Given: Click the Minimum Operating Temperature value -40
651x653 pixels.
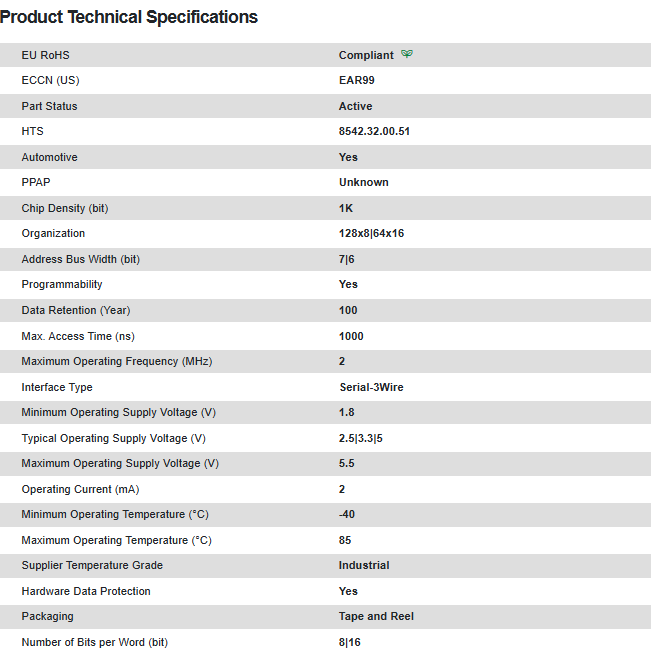Looking at the screenshot, I should pos(347,514).
